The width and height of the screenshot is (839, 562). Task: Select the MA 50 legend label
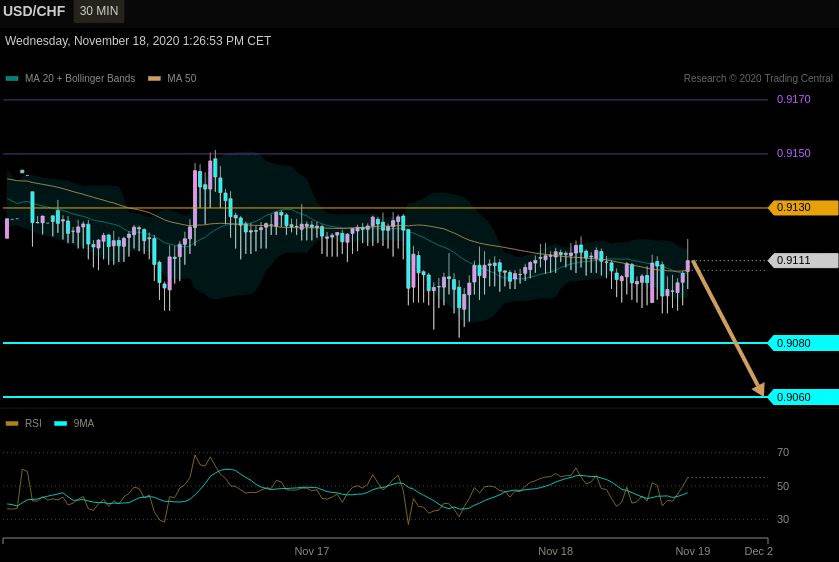[182, 78]
